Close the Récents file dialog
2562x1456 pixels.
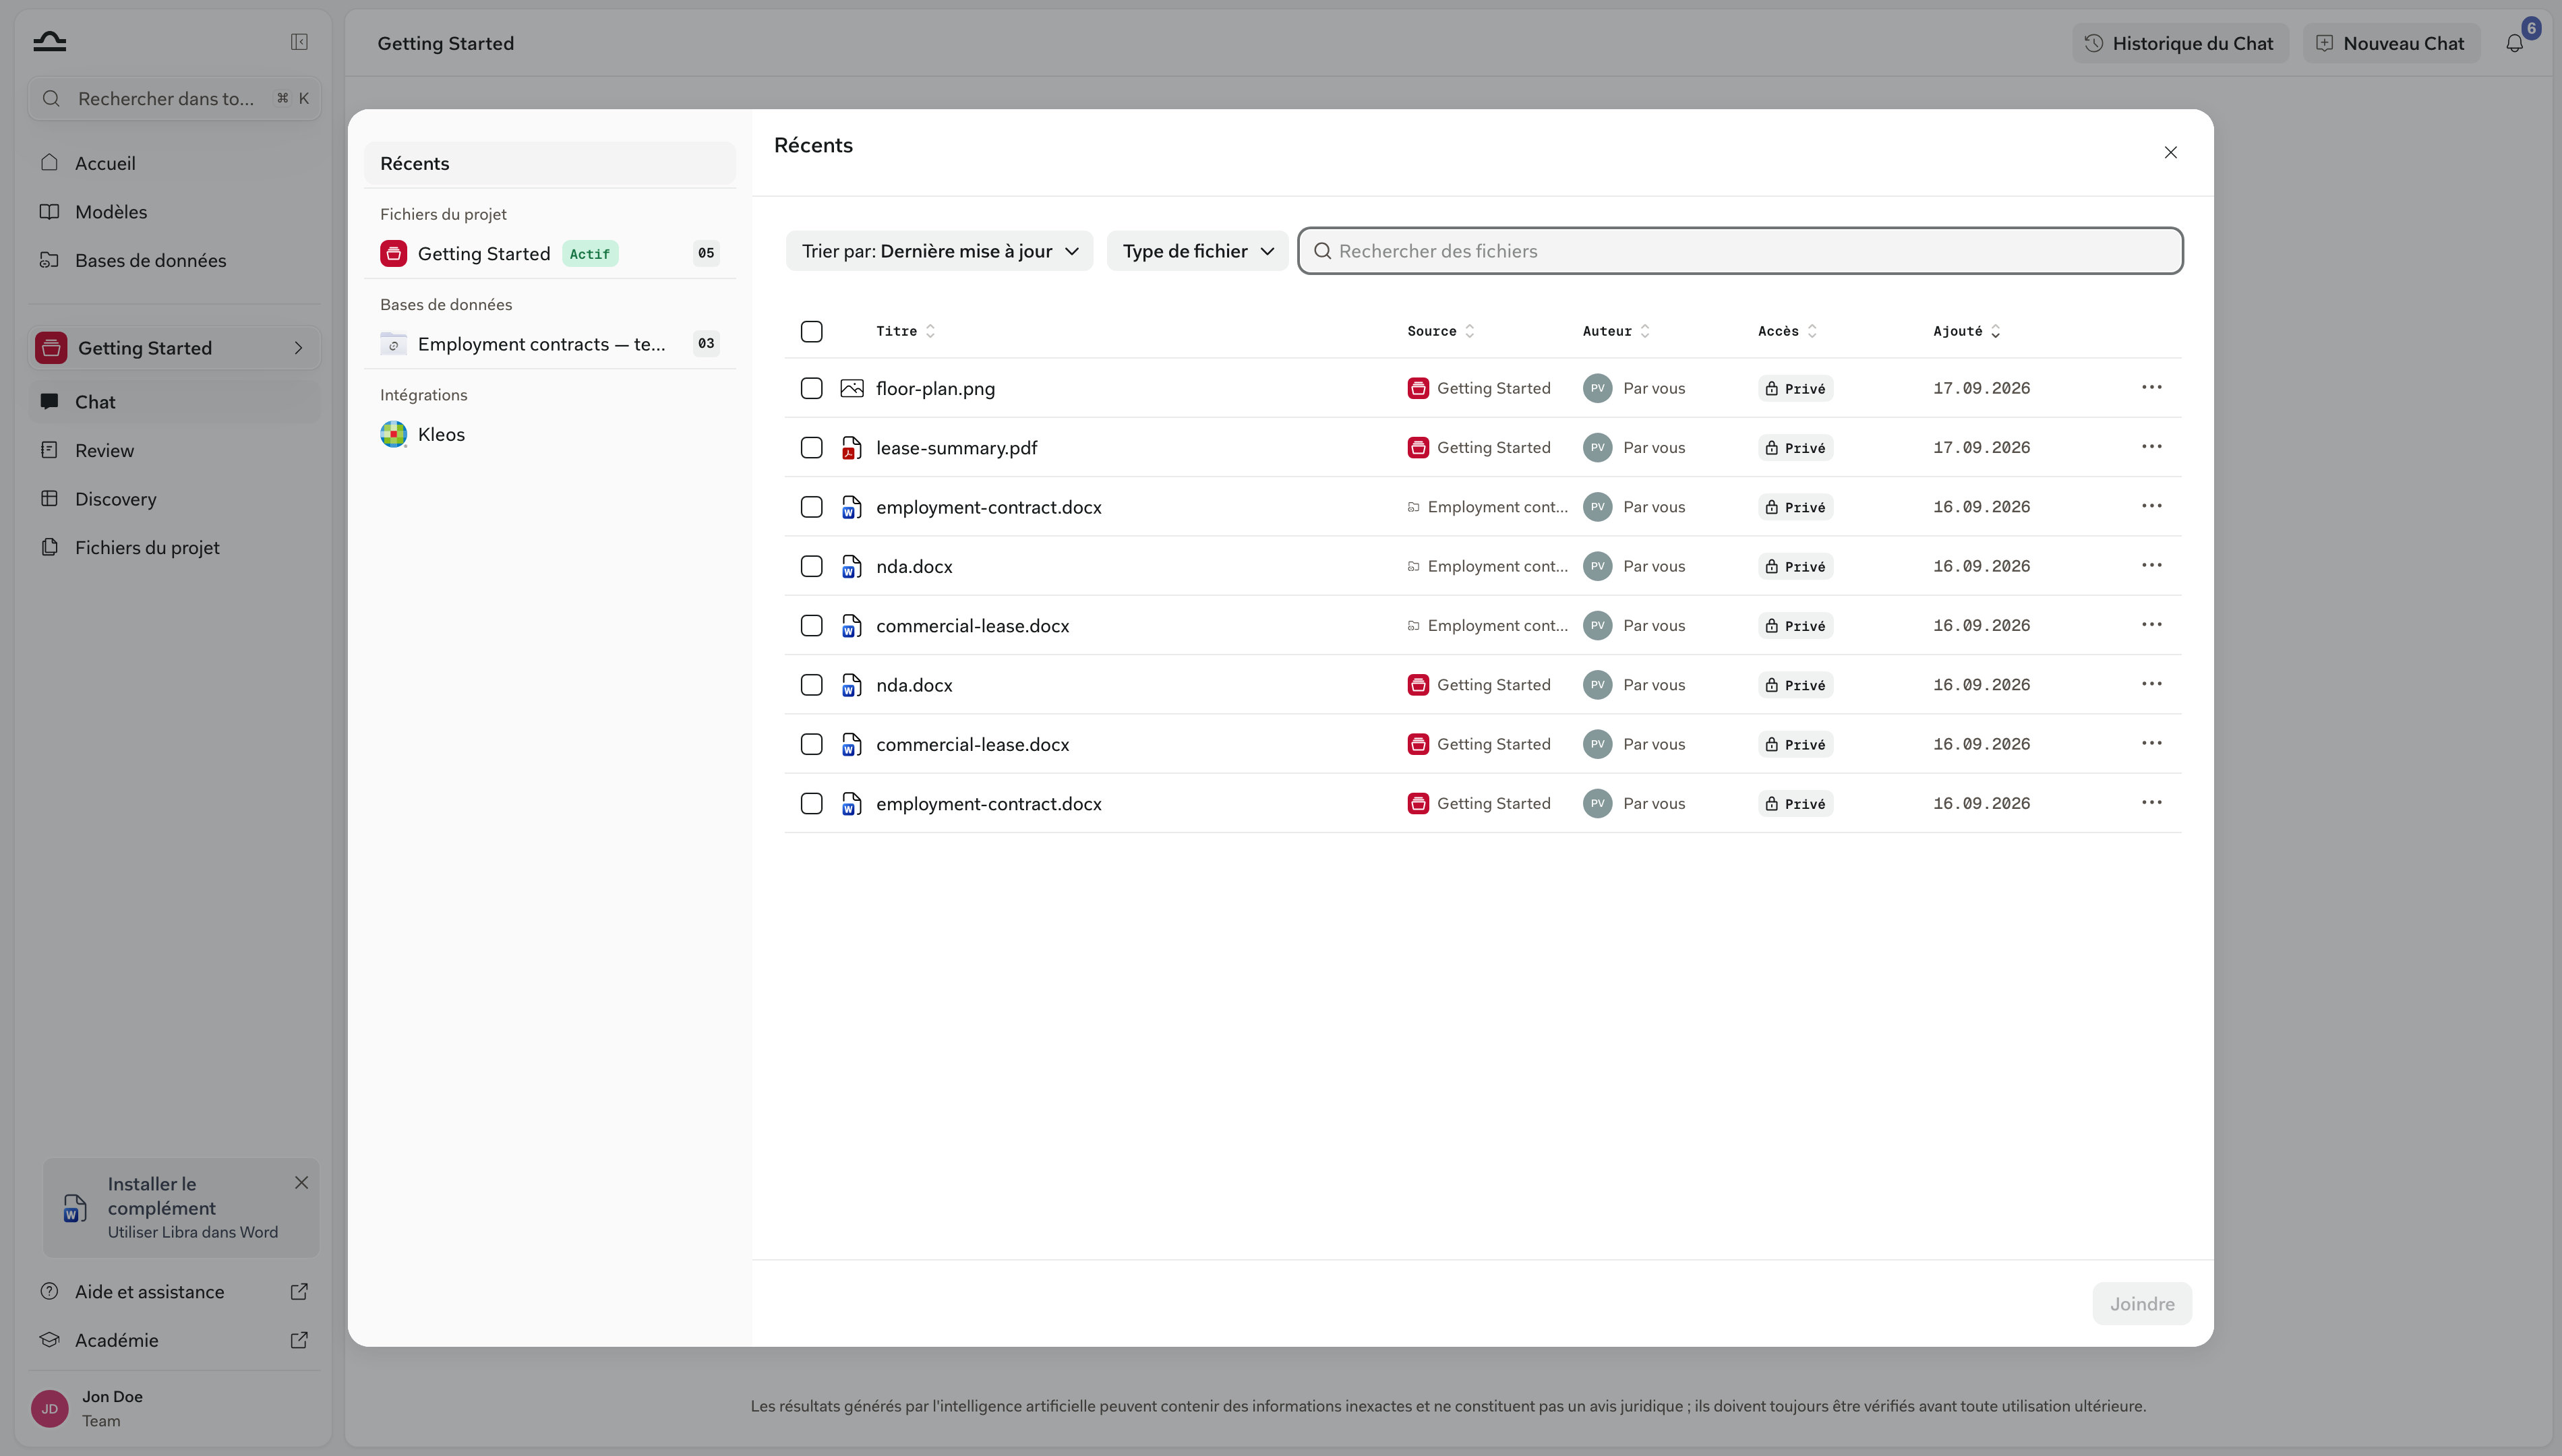tap(2170, 152)
